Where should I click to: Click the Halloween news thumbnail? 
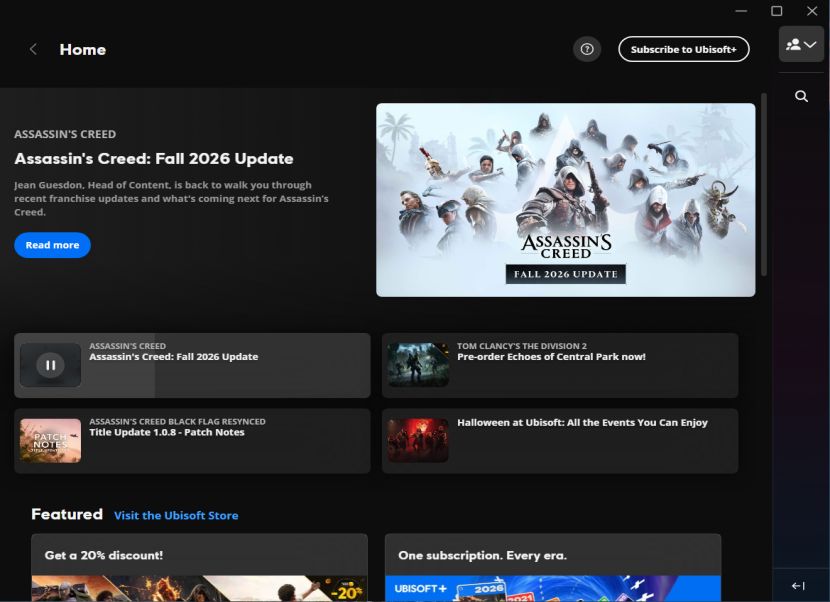(418, 441)
